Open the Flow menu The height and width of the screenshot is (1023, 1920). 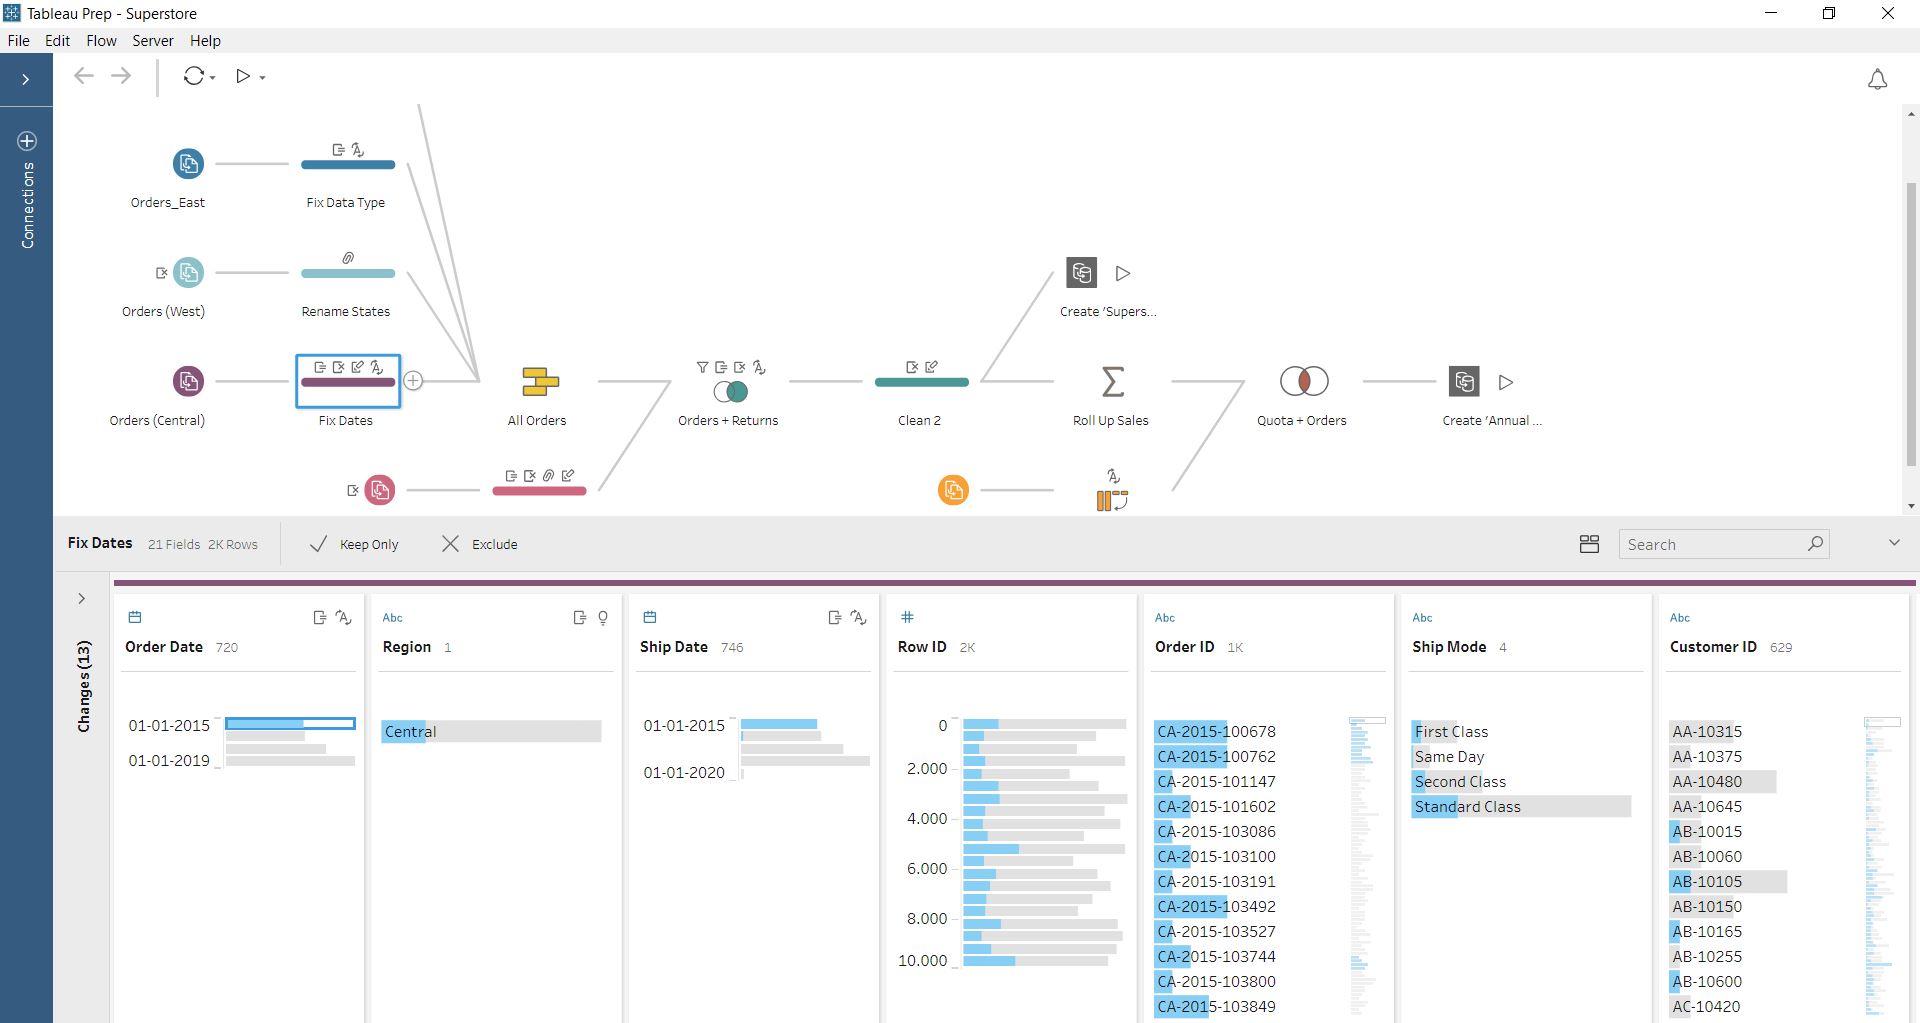(x=101, y=41)
